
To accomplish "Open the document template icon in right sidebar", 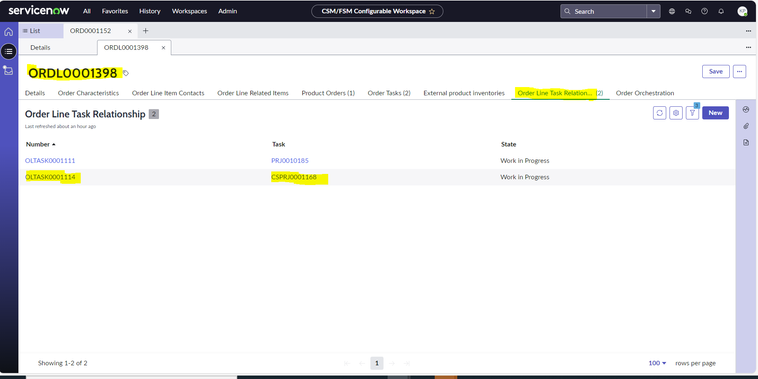I will tap(746, 143).
